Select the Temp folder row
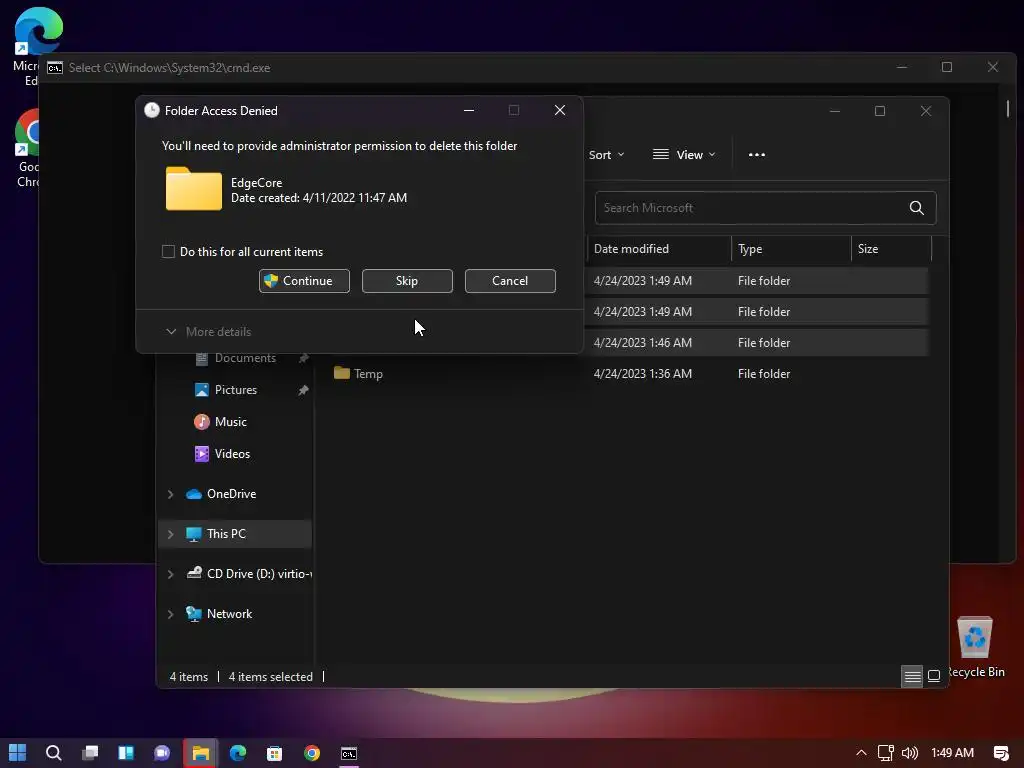 (630, 374)
